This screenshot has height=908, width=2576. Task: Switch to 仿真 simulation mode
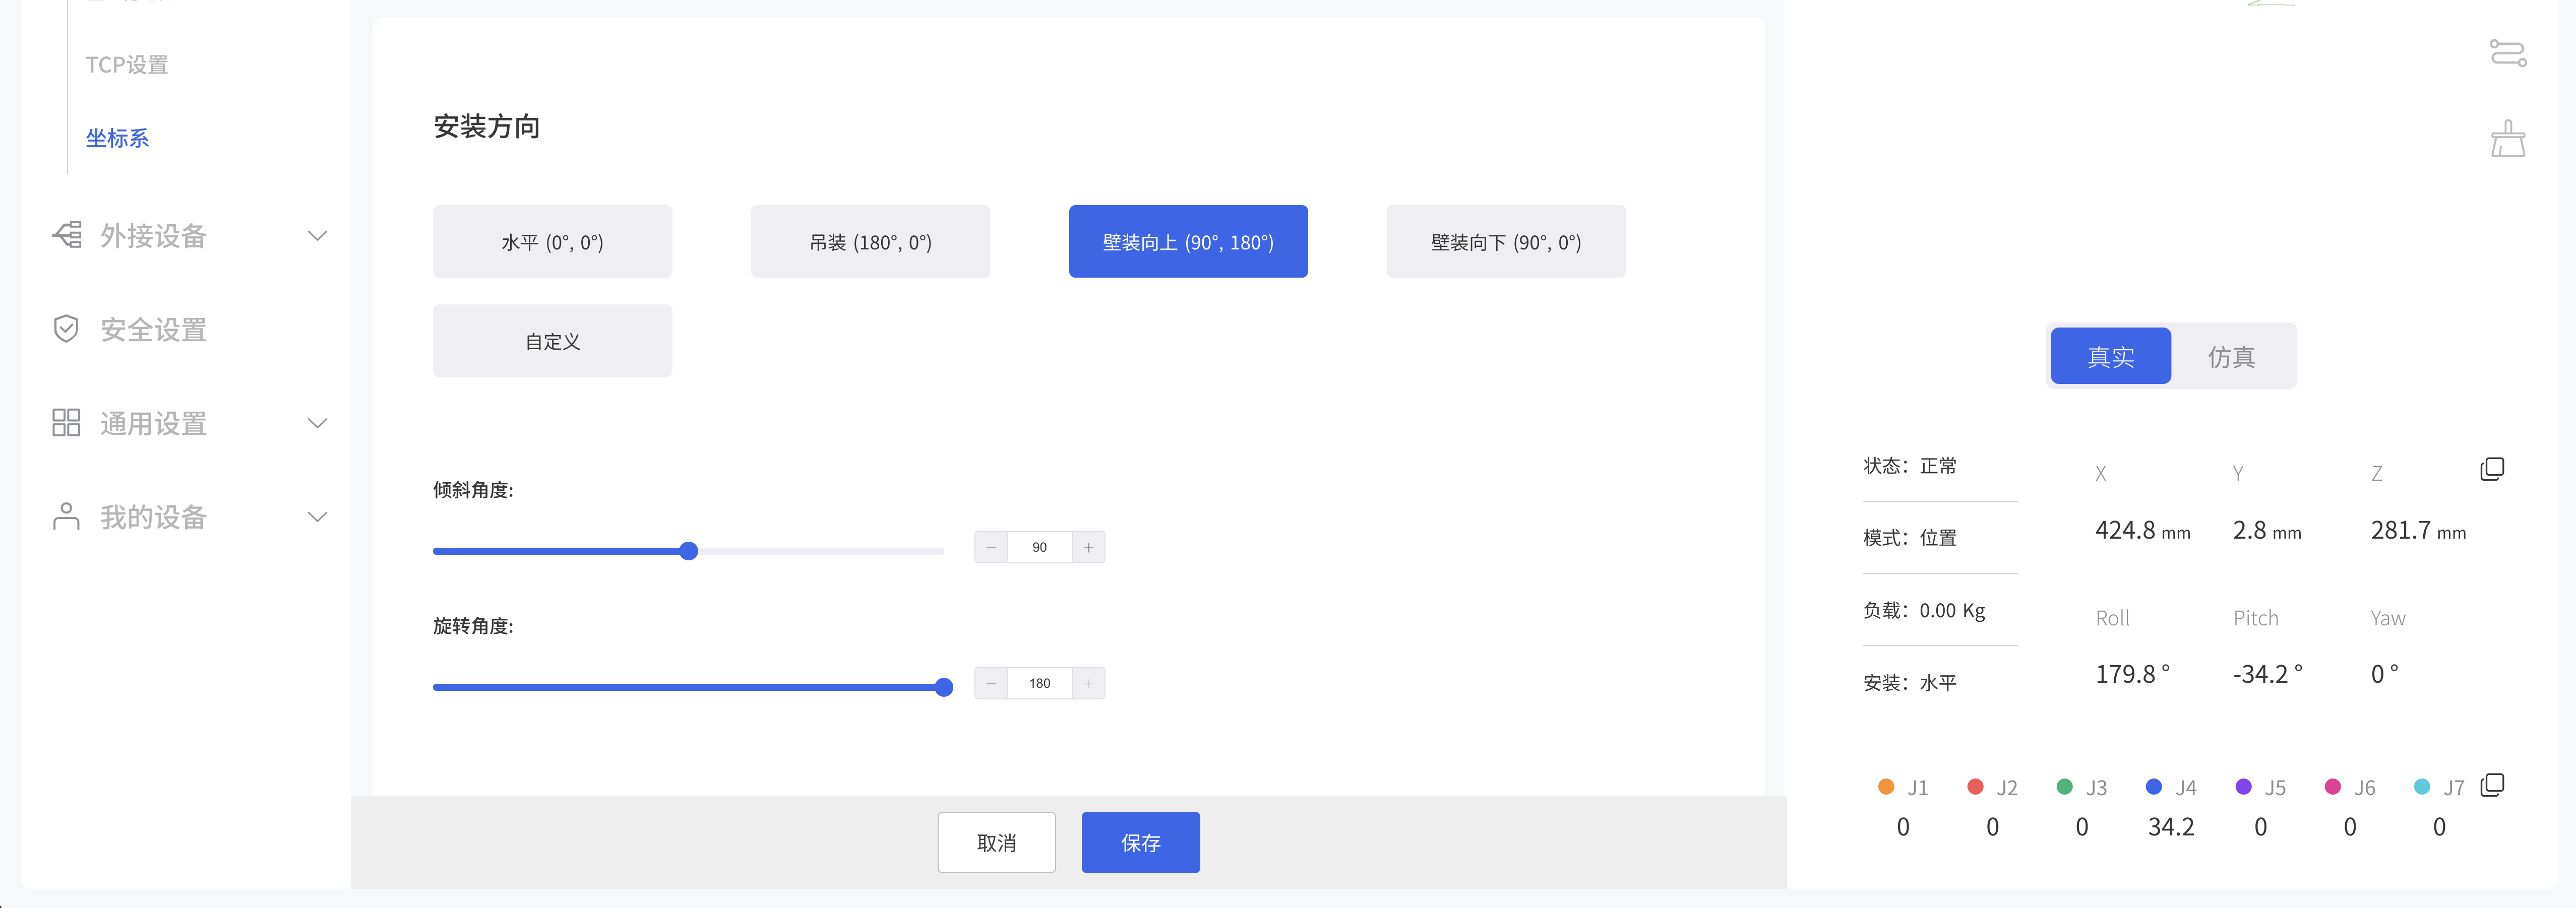2231,356
